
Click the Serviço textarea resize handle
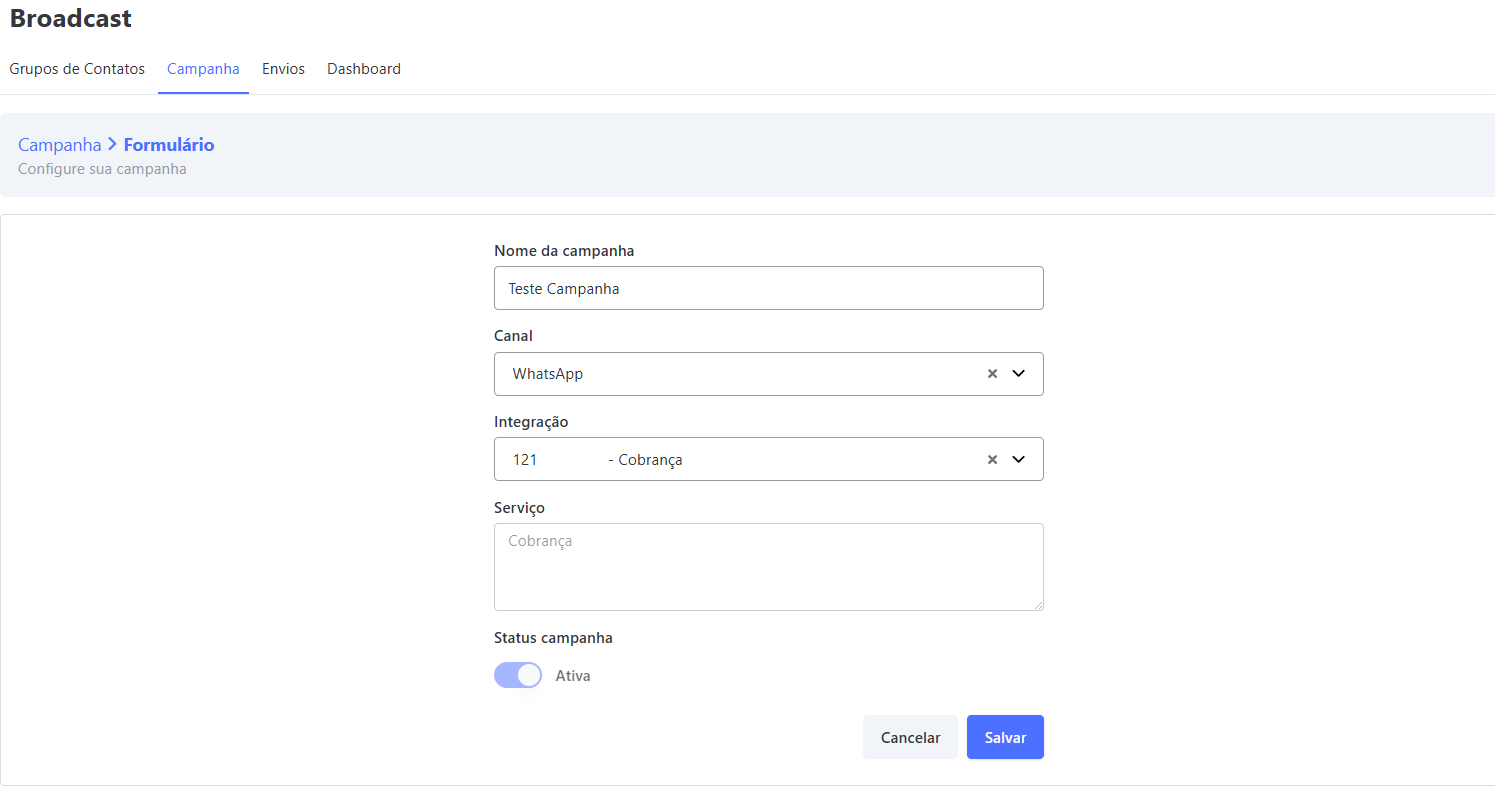click(x=1038, y=605)
